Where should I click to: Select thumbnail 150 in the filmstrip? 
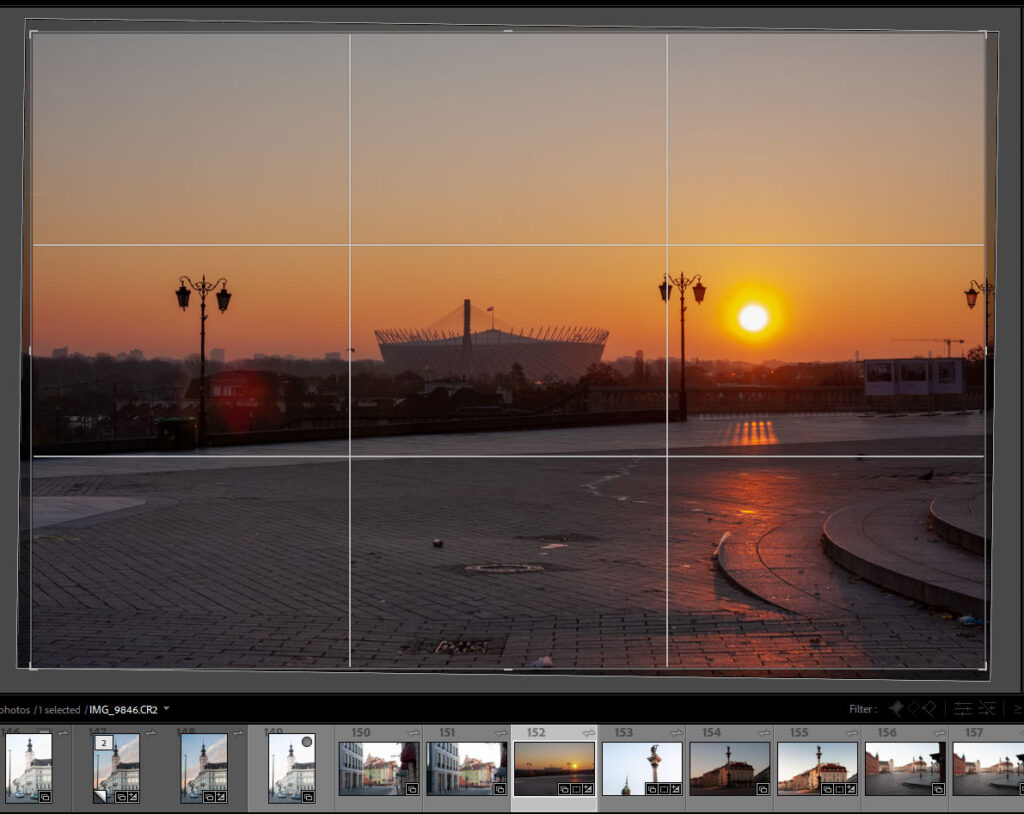pos(379,768)
